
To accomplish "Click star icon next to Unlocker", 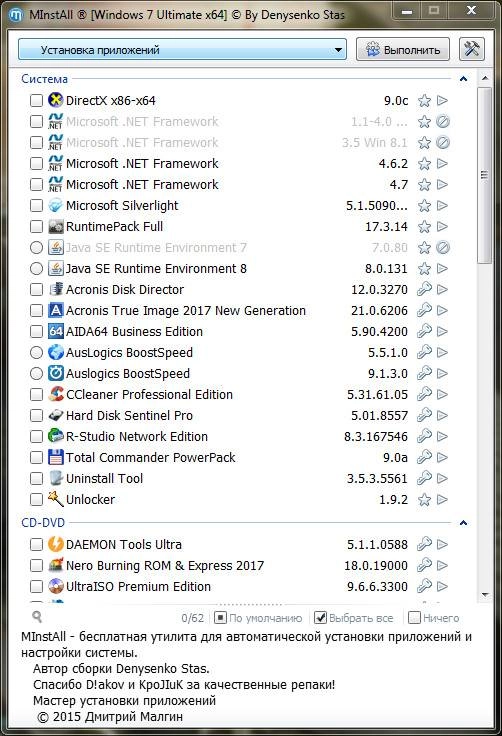I will 425,499.
